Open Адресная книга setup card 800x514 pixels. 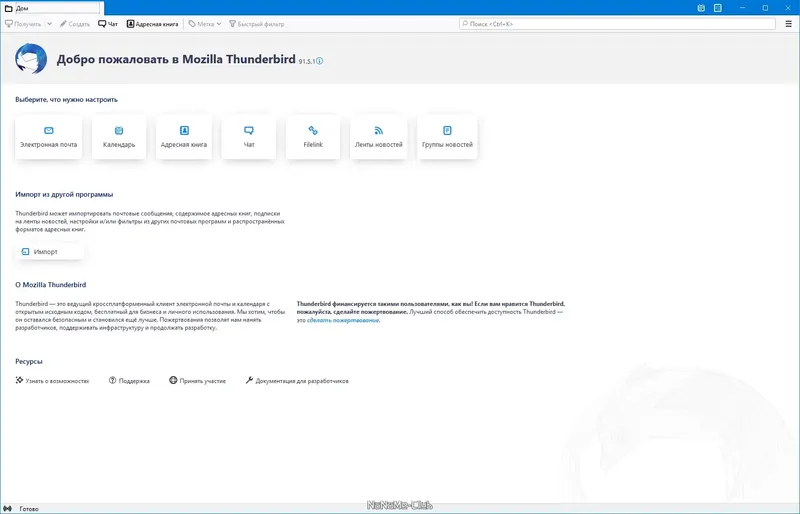pos(184,137)
